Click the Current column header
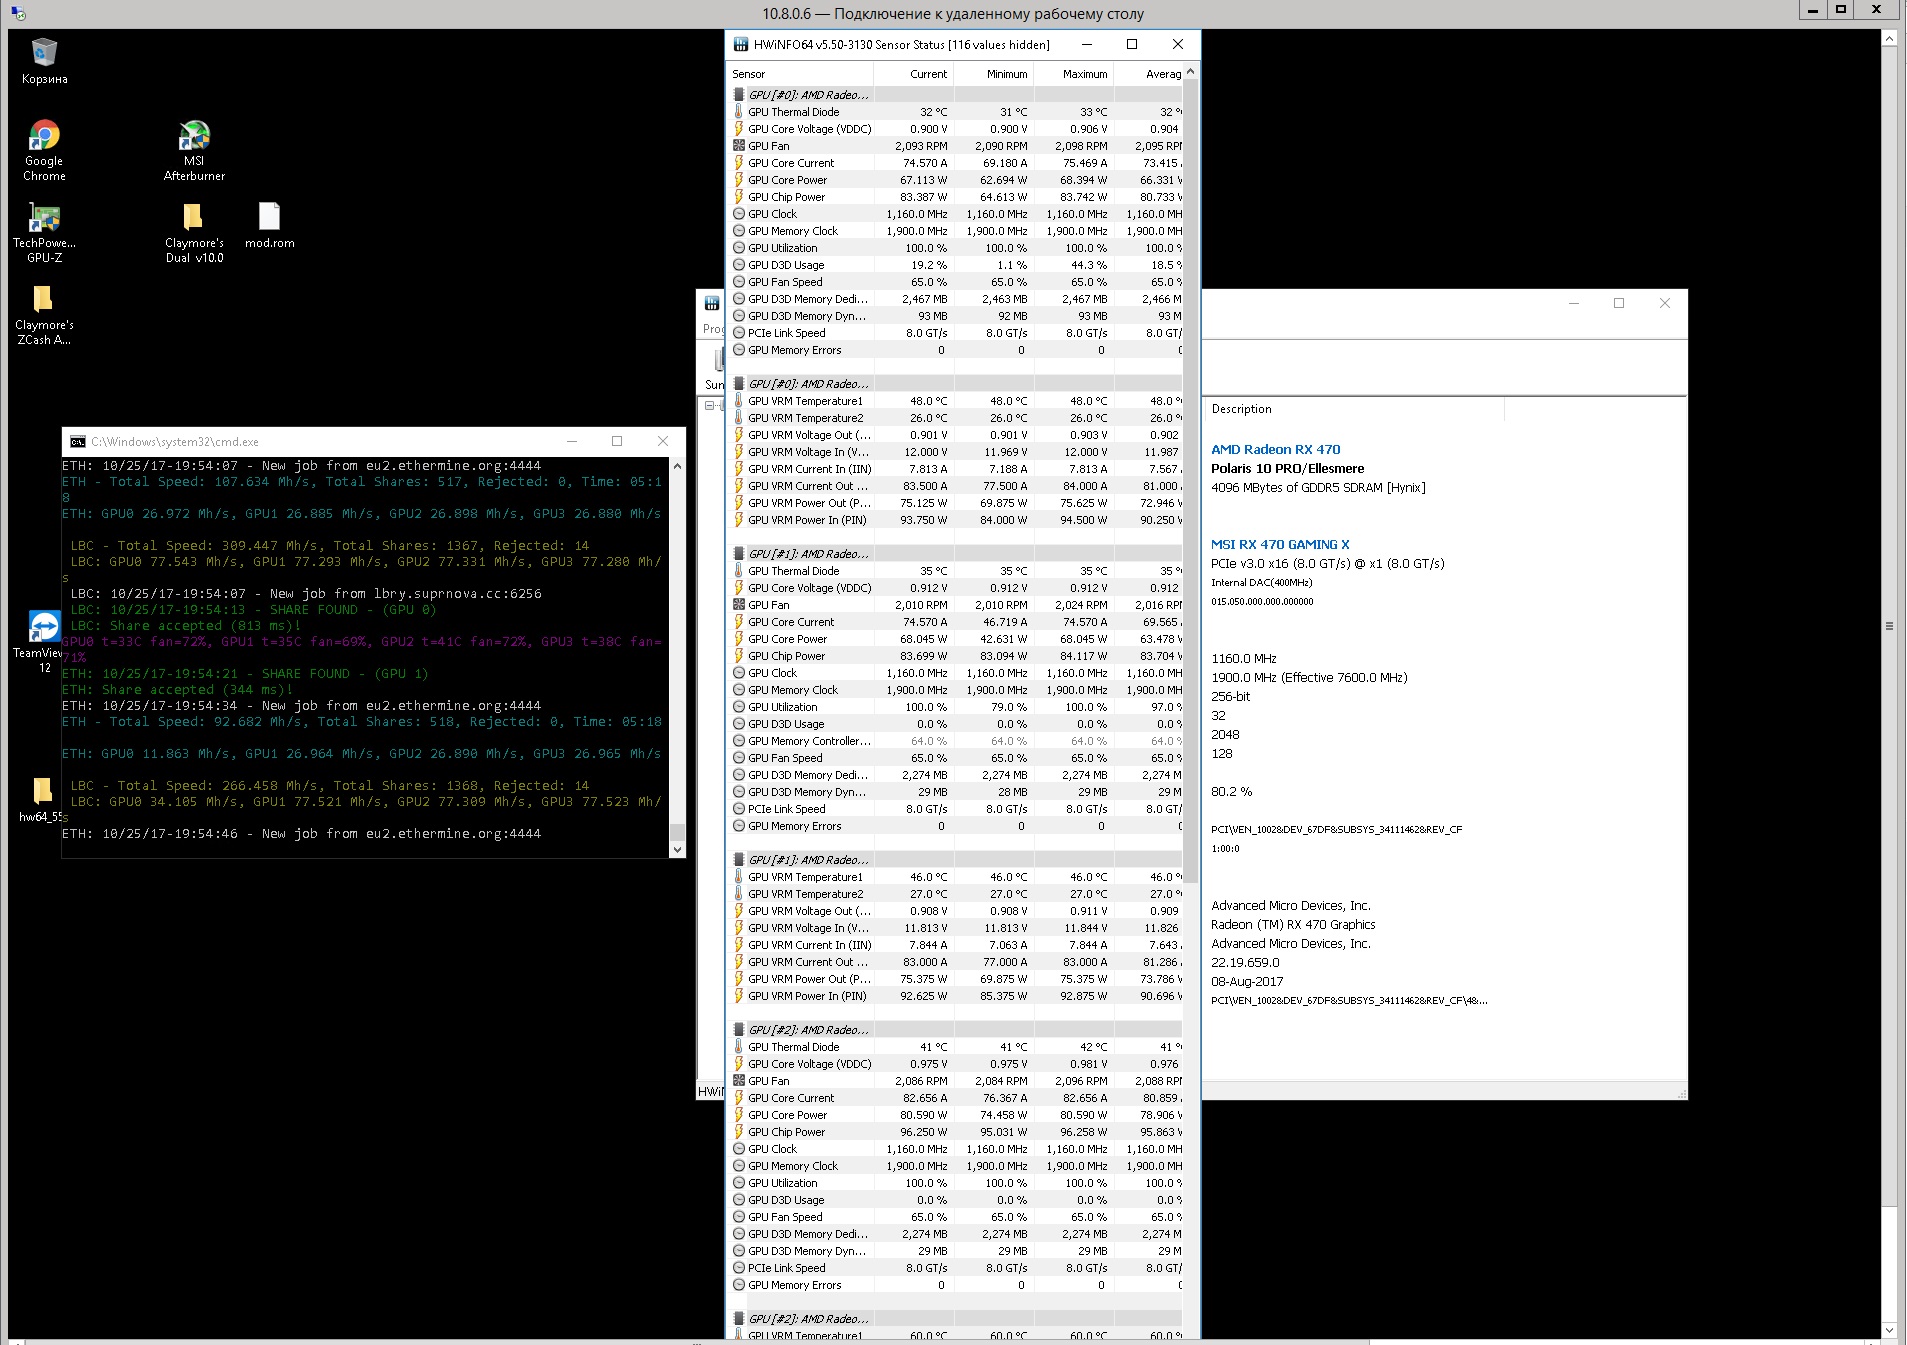Image resolution: width=1907 pixels, height=1345 pixels. (x=927, y=74)
